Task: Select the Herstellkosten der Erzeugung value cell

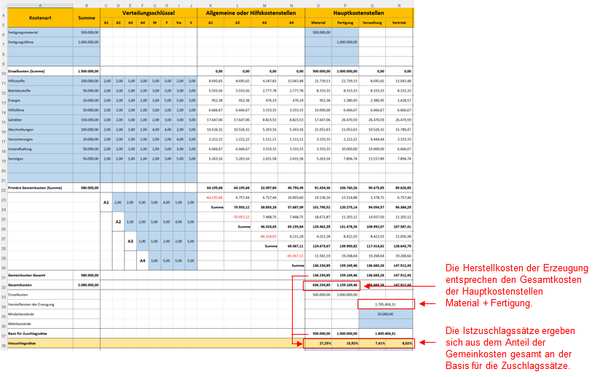Action: [x=386, y=304]
